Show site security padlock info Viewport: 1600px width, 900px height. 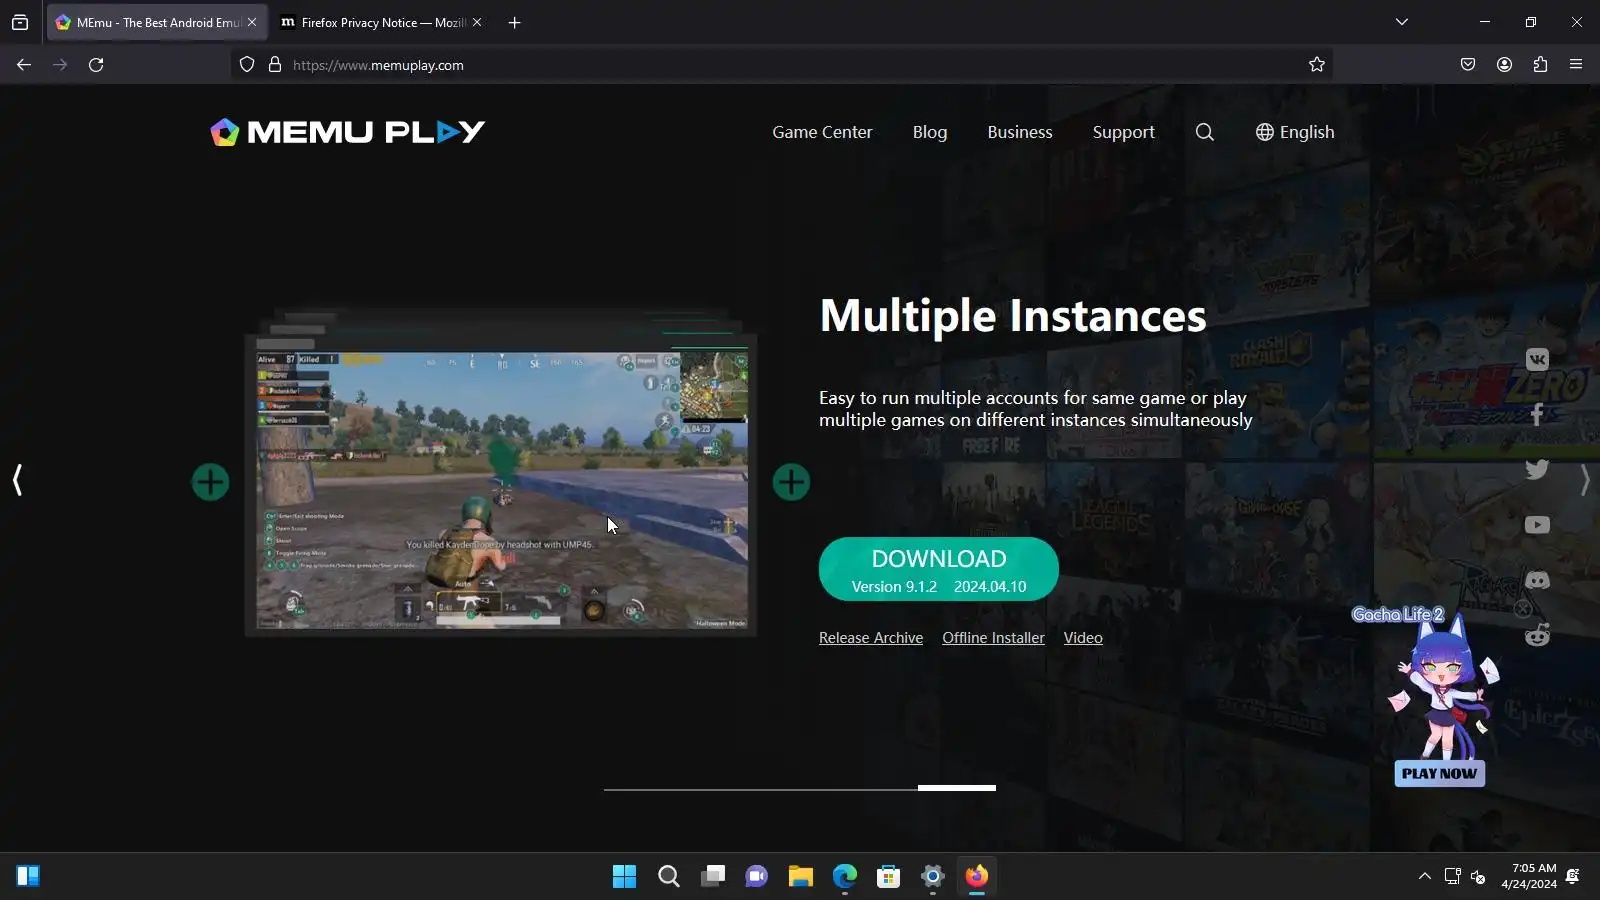click(275, 65)
